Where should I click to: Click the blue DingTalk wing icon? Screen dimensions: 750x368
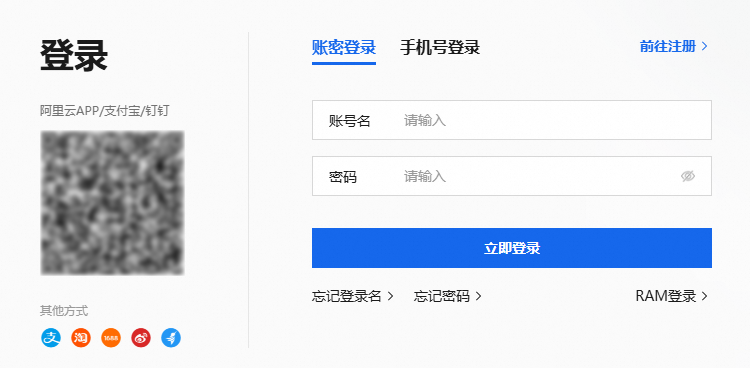171,338
